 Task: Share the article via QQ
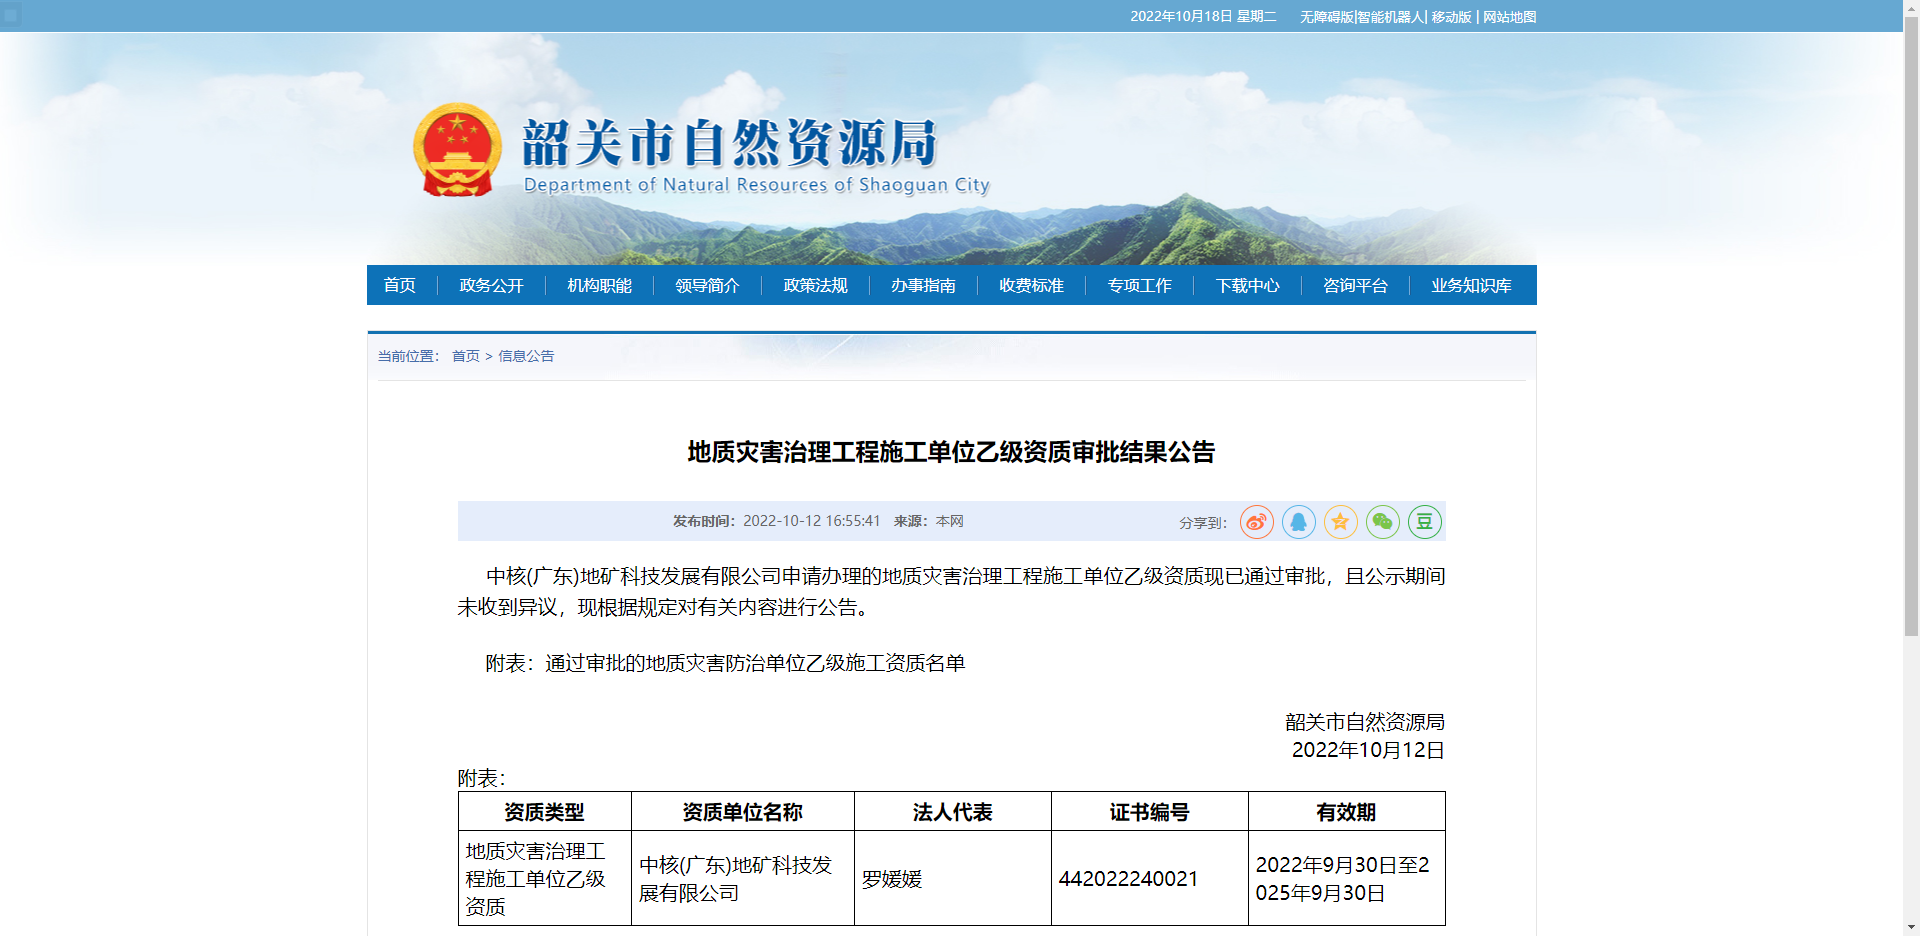click(x=1298, y=521)
